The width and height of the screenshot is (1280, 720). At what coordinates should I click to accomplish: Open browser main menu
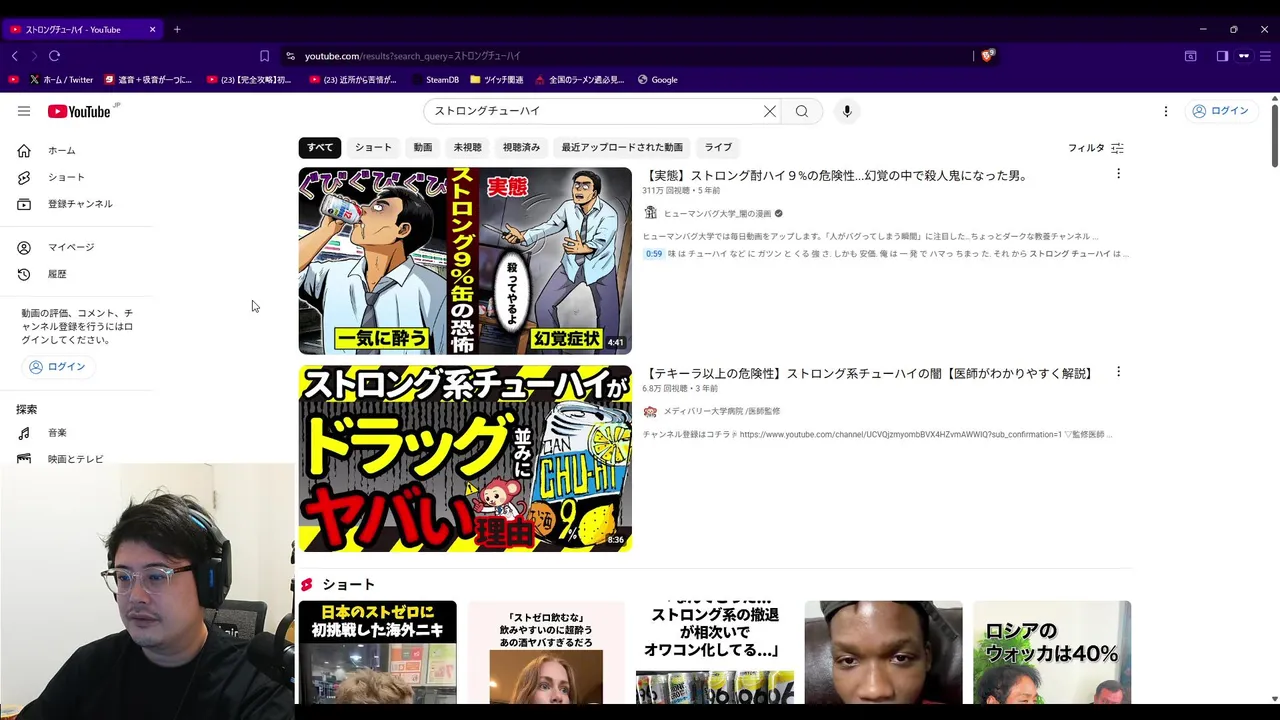[x=1265, y=56]
